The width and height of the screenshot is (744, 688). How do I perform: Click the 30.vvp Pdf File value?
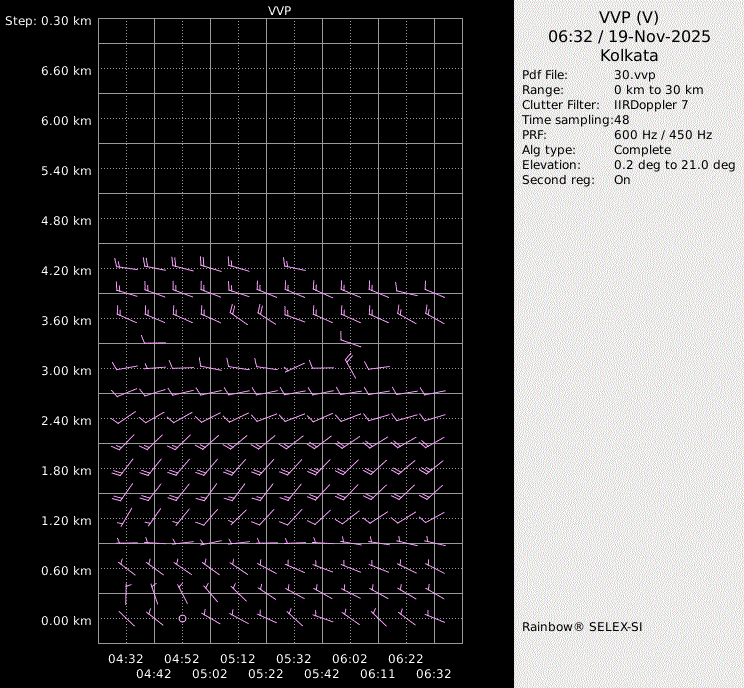pyautogui.click(x=634, y=75)
